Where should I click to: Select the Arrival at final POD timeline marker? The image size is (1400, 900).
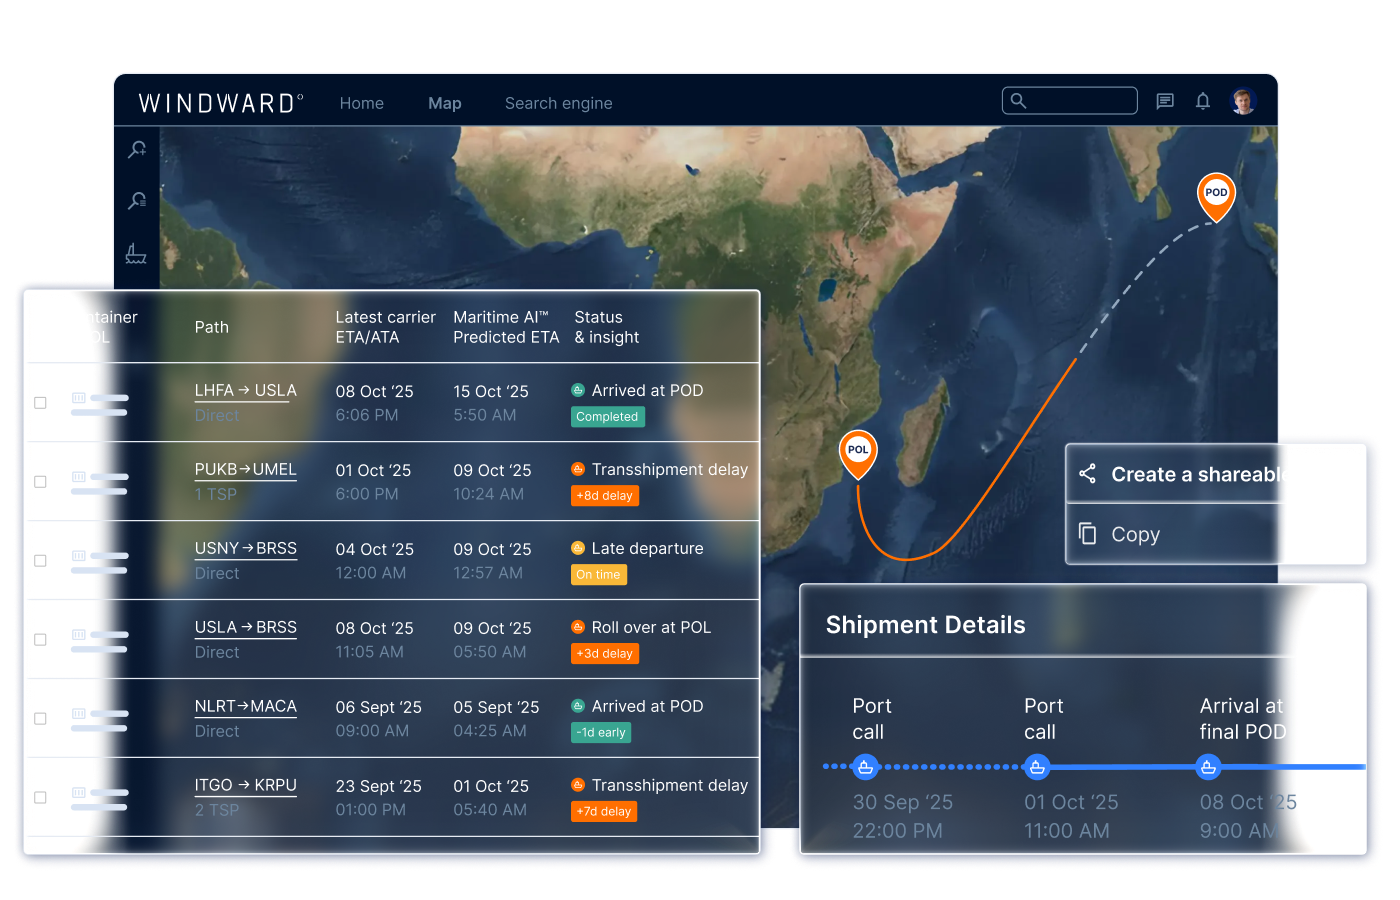click(x=1208, y=767)
